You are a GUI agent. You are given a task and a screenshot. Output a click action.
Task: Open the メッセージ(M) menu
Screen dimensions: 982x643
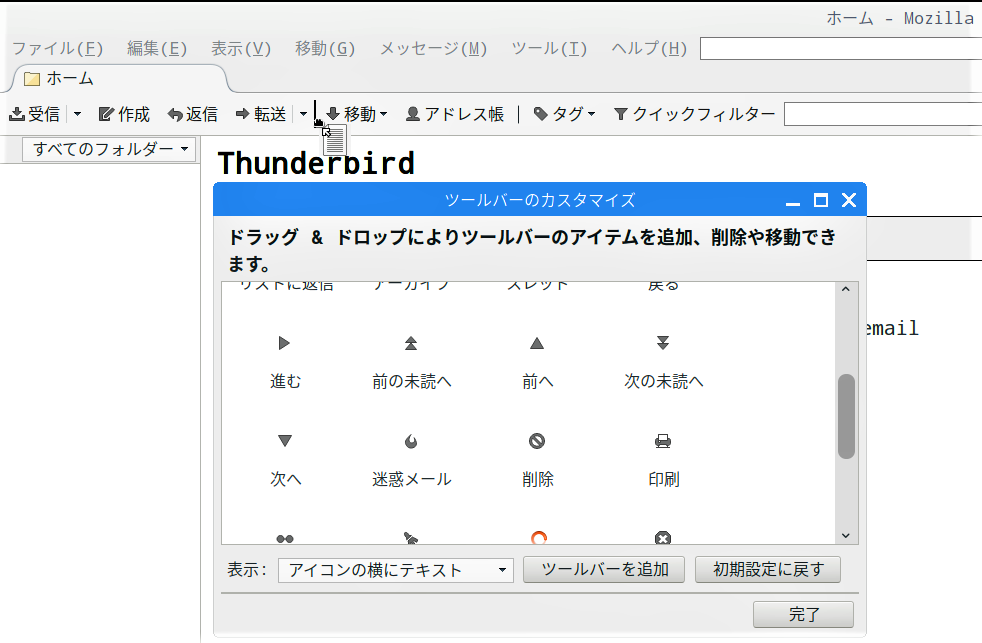click(433, 48)
